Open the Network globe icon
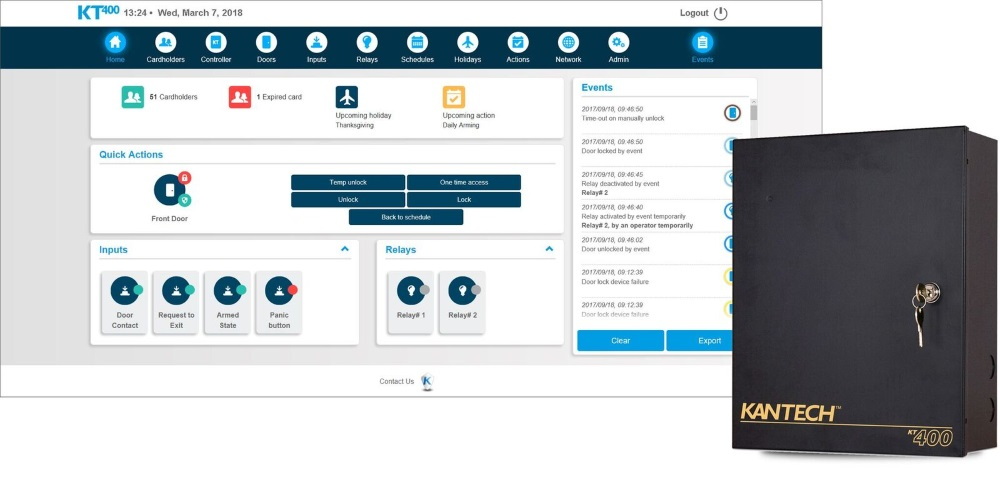1000x482 pixels. point(568,43)
